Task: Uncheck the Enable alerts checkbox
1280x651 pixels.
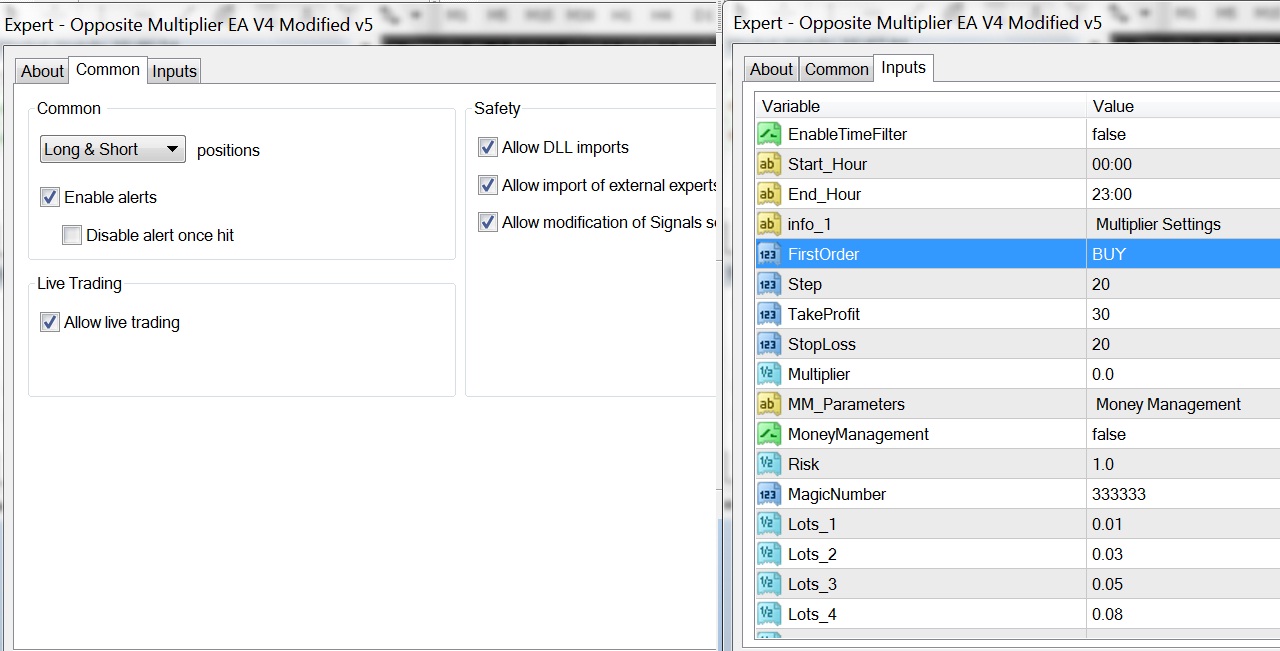Action: click(x=50, y=197)
